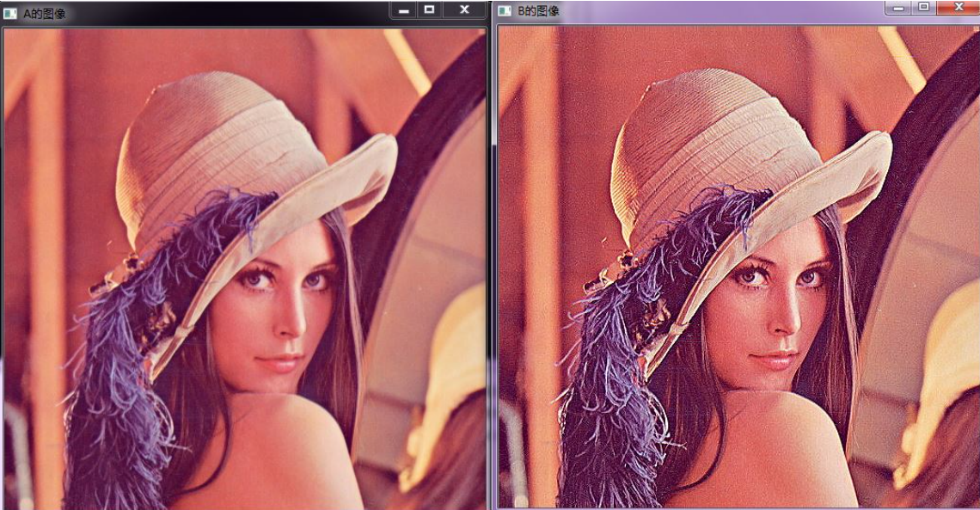980x510 pixels.
Task: Click the "B的图像" window title text
Action: (x=538, y=11)
